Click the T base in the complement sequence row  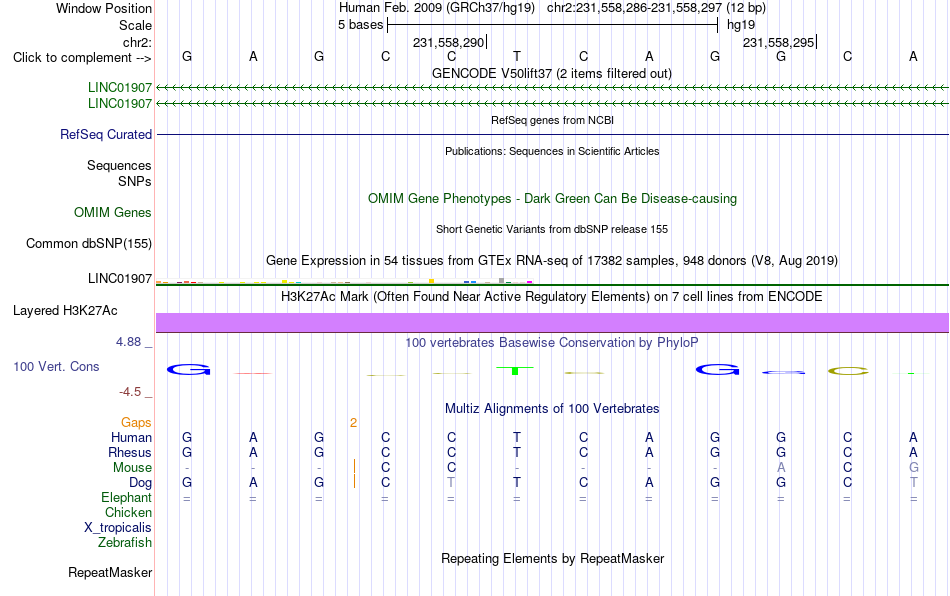[x=517, y=56]
